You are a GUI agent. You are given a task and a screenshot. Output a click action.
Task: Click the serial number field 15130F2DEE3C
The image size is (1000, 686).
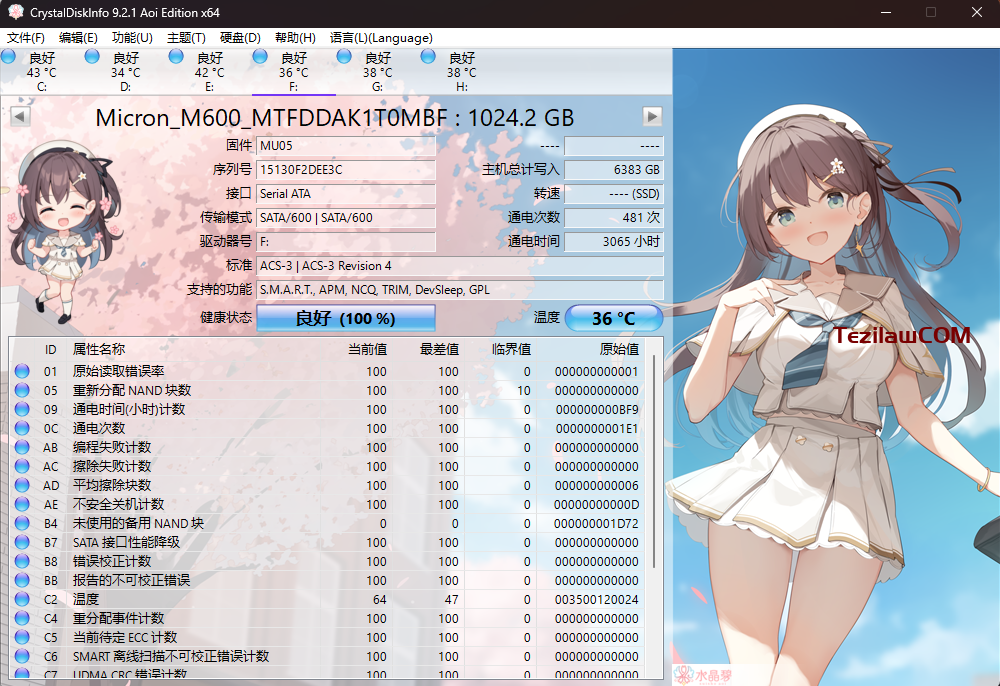346,170
